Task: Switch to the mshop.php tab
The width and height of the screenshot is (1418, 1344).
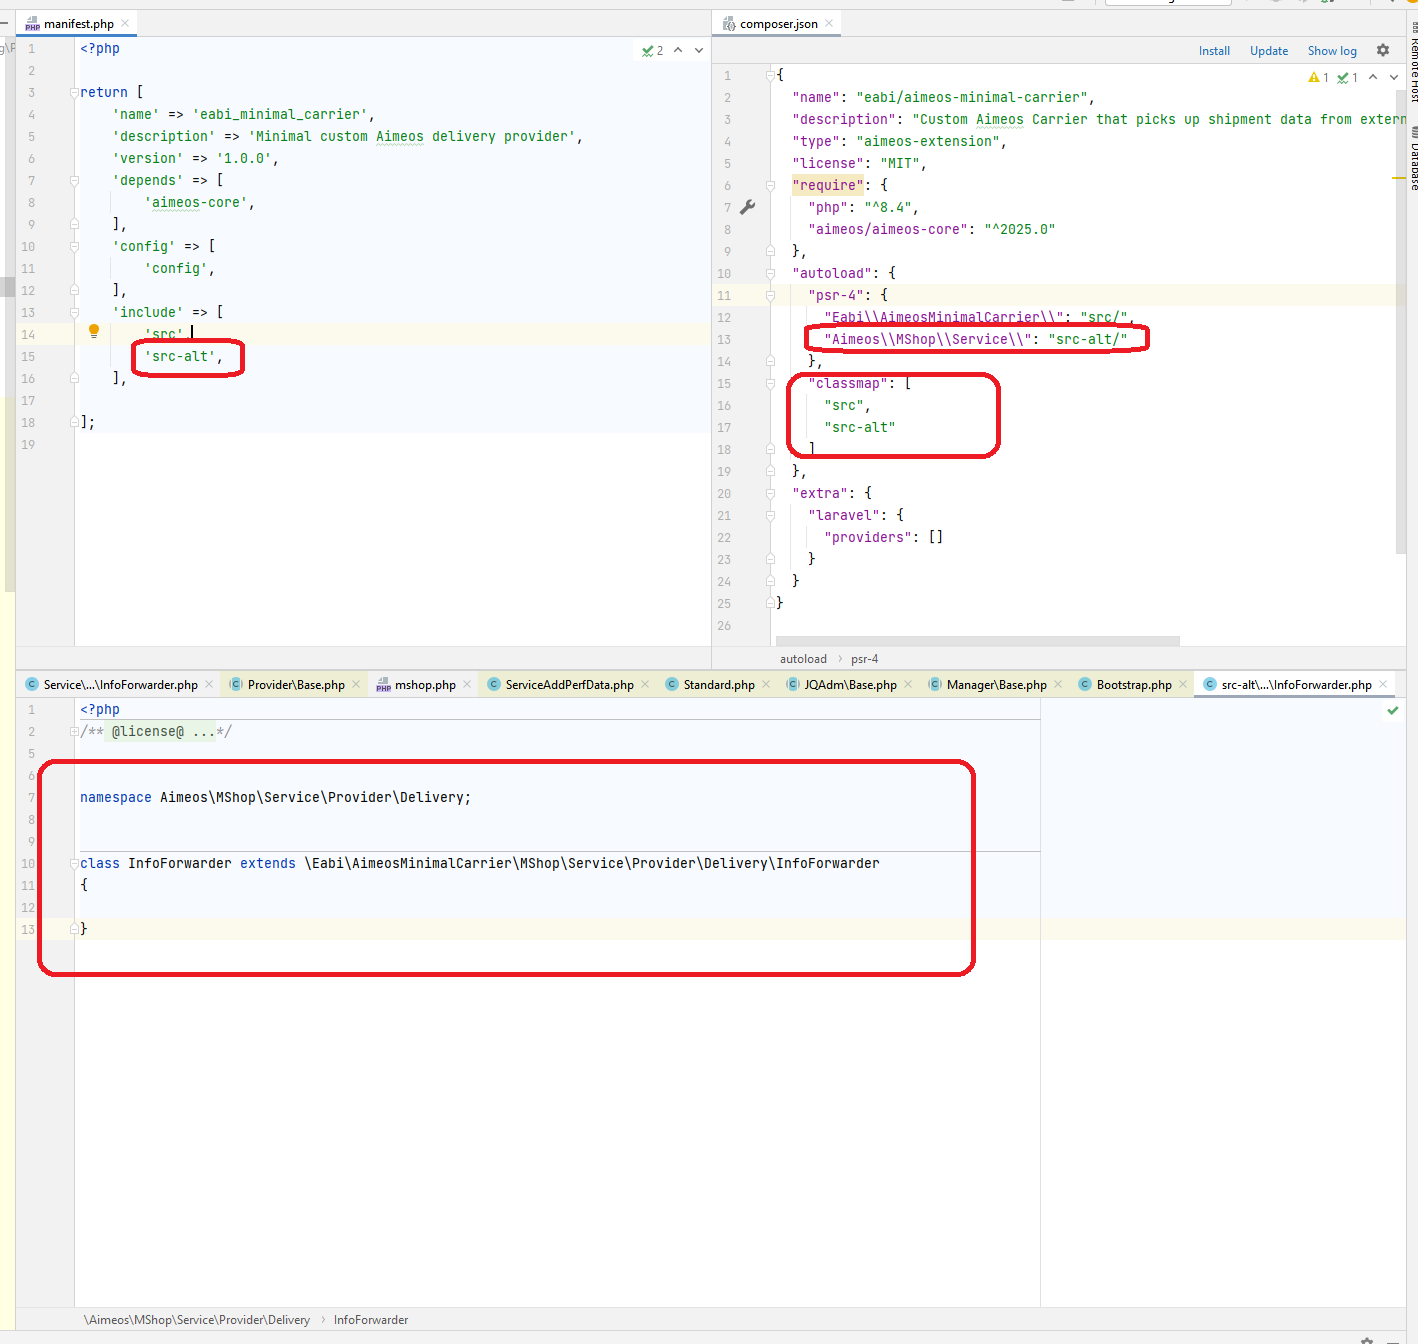Action: click(424, 685)
